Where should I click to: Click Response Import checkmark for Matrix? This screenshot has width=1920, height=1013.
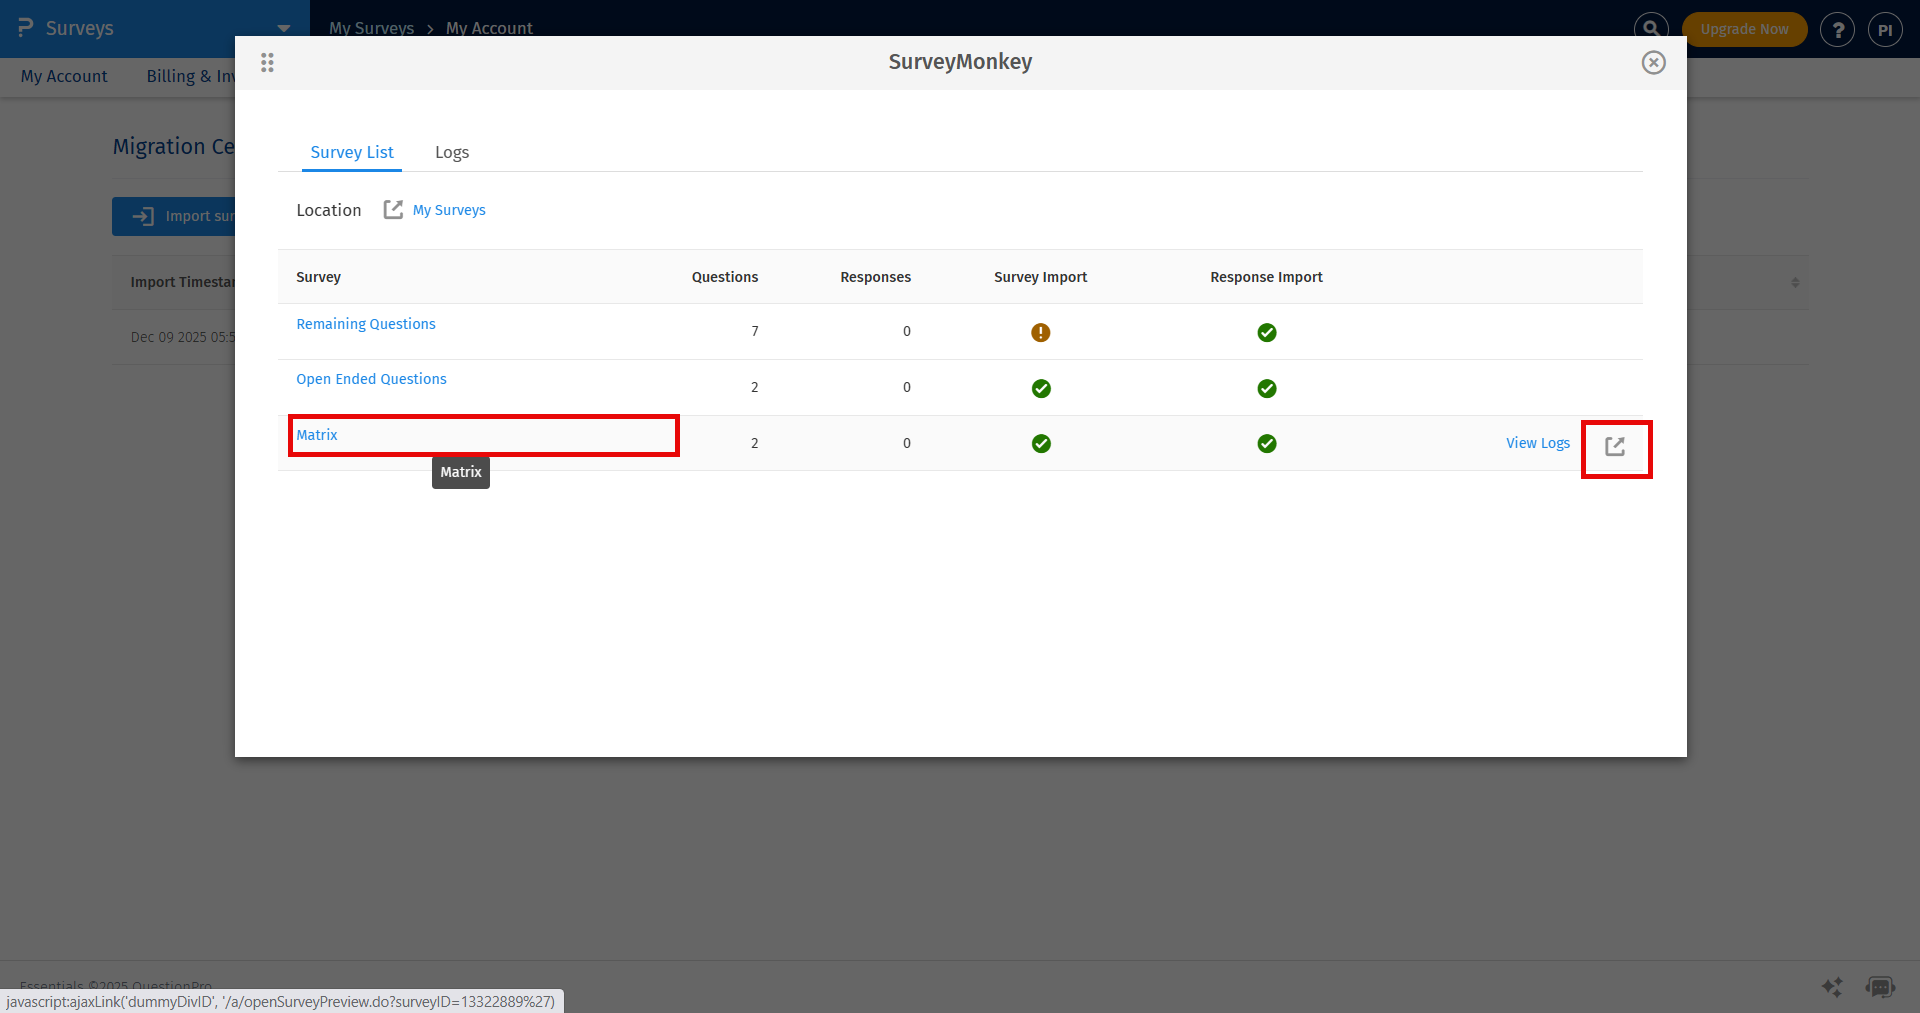tap(1266, 444)
